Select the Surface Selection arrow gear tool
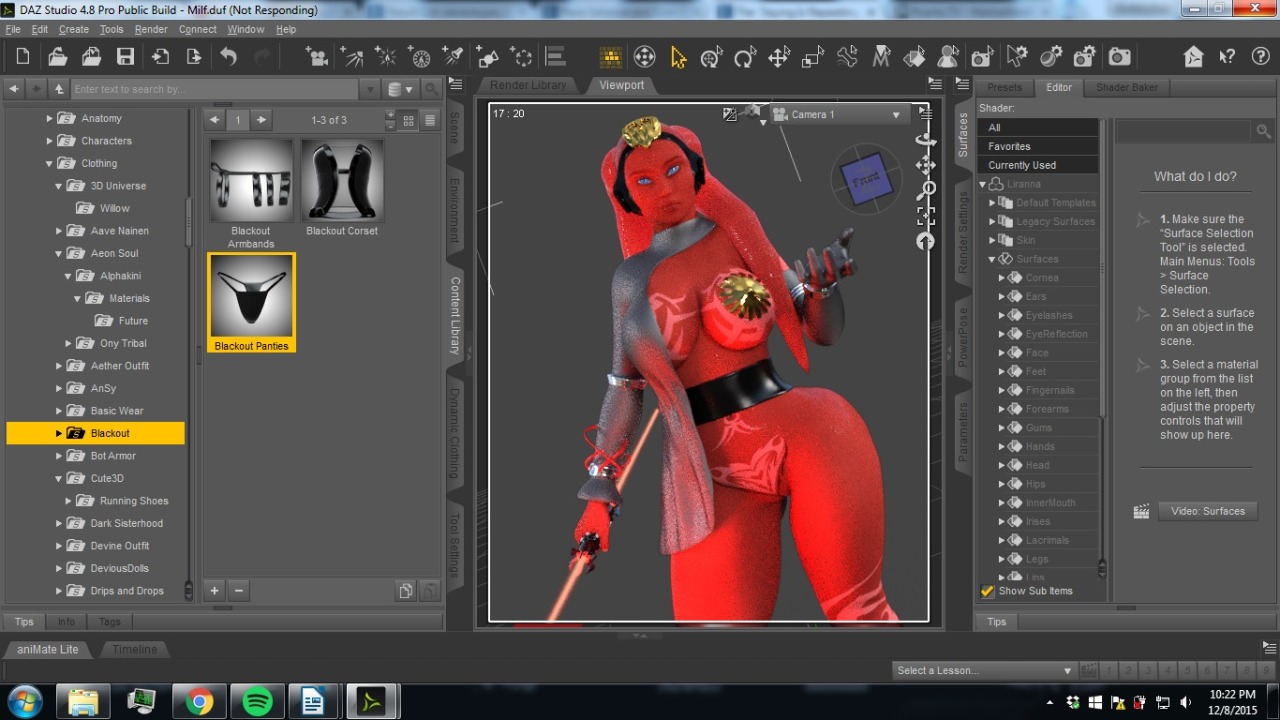This screenshot has width=1280, height=720. 1017,57
